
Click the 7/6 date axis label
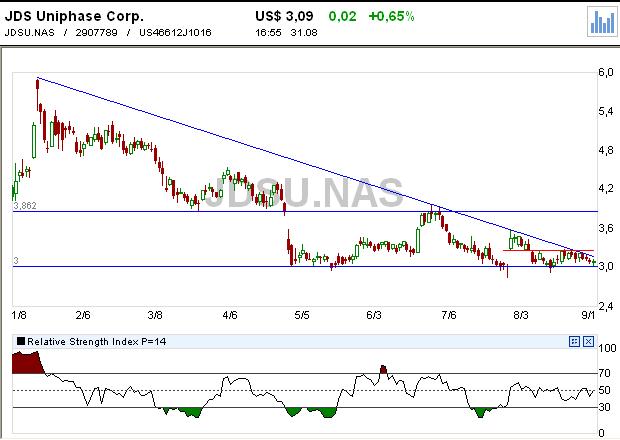pos(449,315)
